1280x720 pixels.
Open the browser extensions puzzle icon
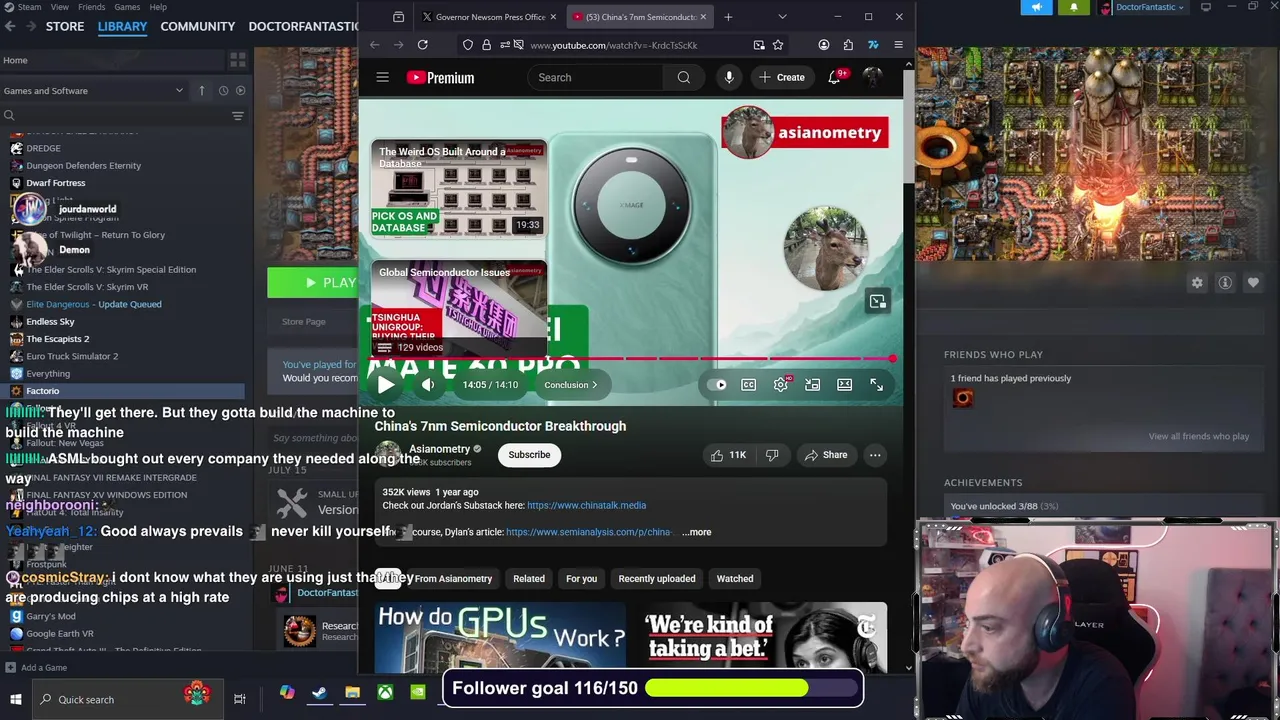pyautogui.click(x=848, y=45)
